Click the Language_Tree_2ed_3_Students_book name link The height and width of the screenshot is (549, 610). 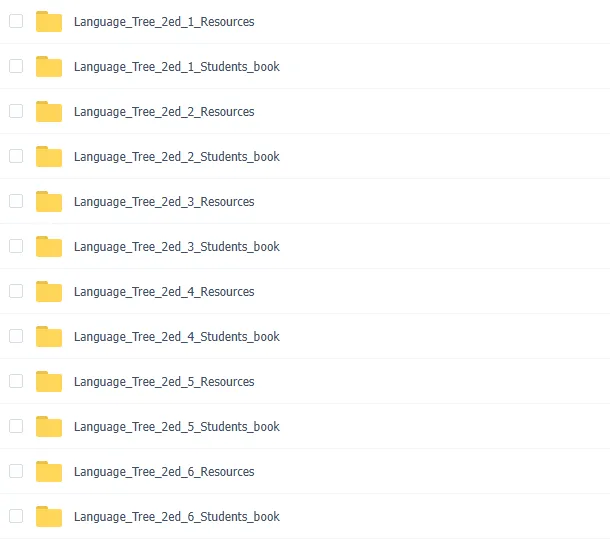click(x=177, y=247)
